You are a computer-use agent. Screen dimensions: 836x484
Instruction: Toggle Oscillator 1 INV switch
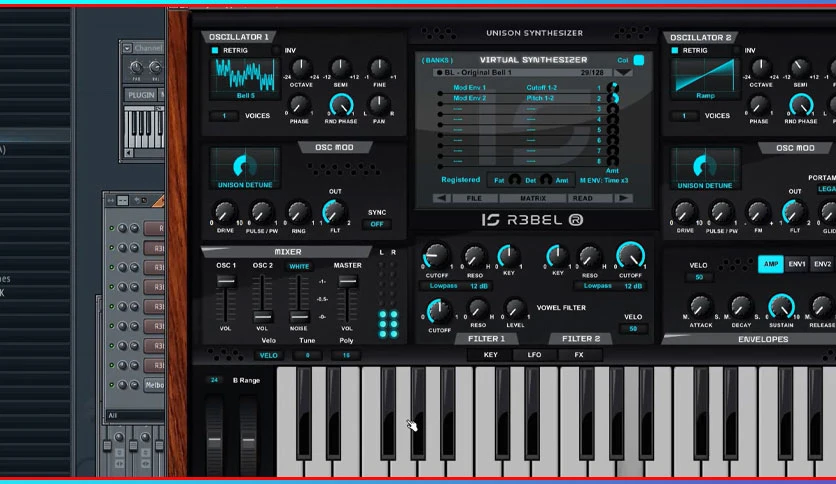point(276,51)
